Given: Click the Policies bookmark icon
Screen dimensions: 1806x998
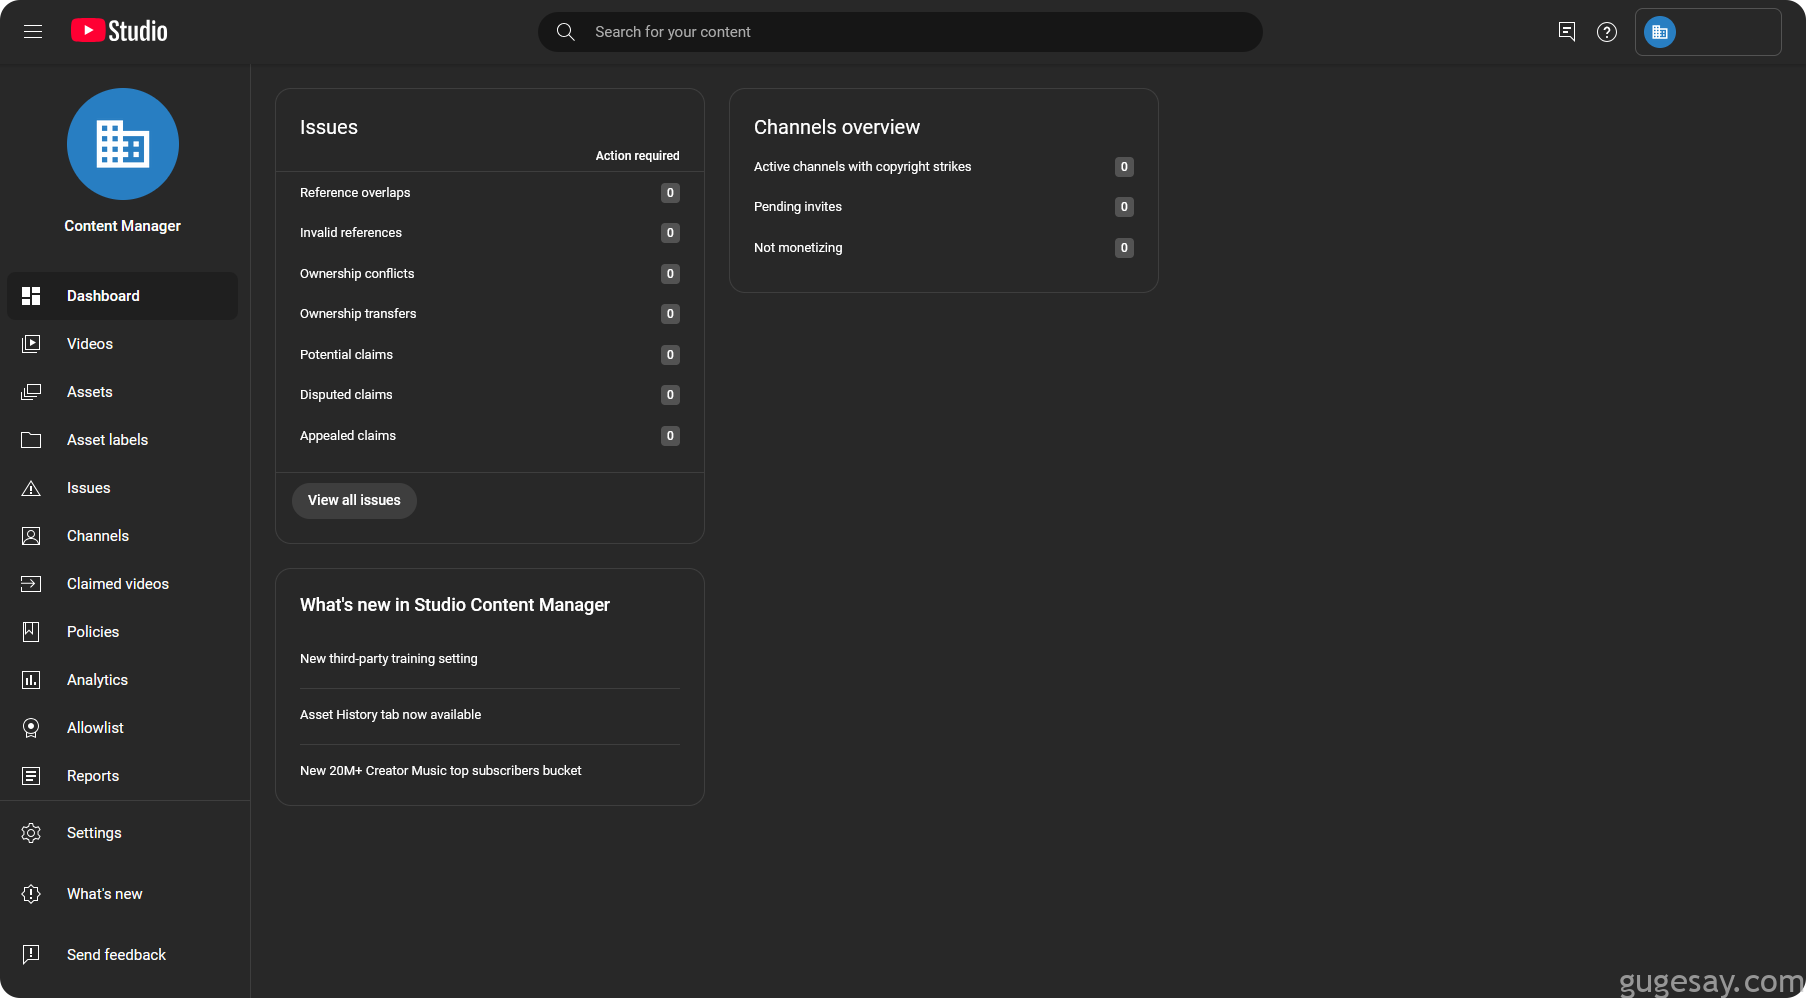Looking at the screenshot, I should click(31, 632).
